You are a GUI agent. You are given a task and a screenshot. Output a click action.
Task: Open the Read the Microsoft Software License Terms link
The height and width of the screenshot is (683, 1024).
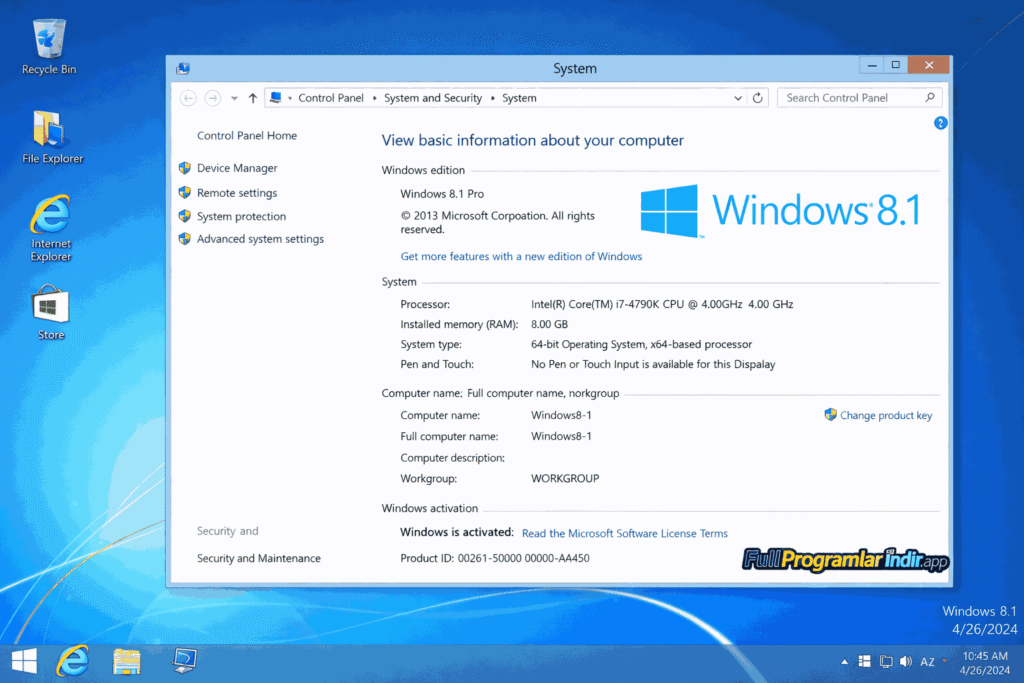click(x=624, y=533)
